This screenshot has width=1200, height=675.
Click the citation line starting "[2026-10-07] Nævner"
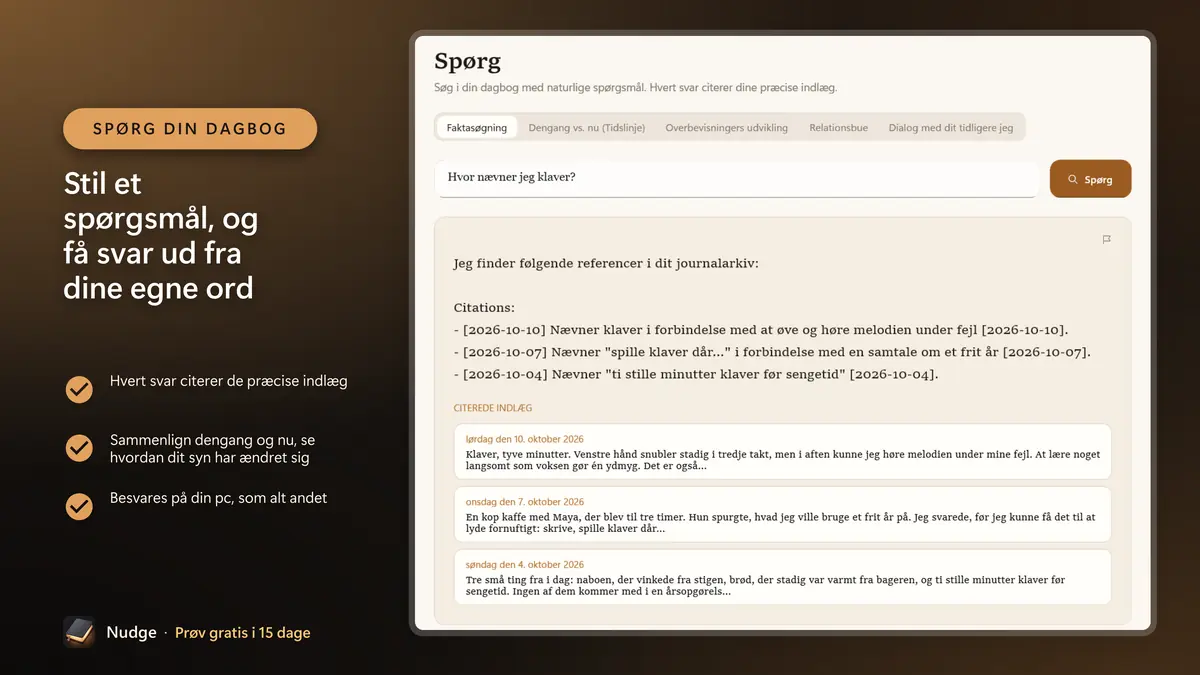[x=772, y=352]
